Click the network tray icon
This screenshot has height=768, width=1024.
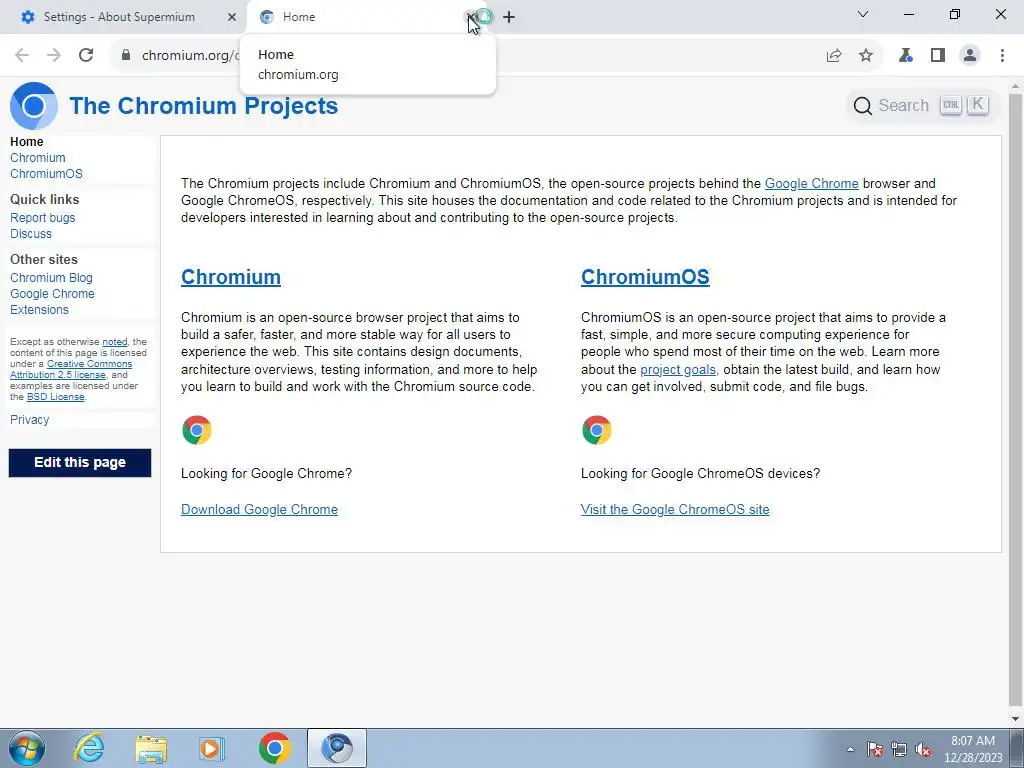click(x=899, y=749)
